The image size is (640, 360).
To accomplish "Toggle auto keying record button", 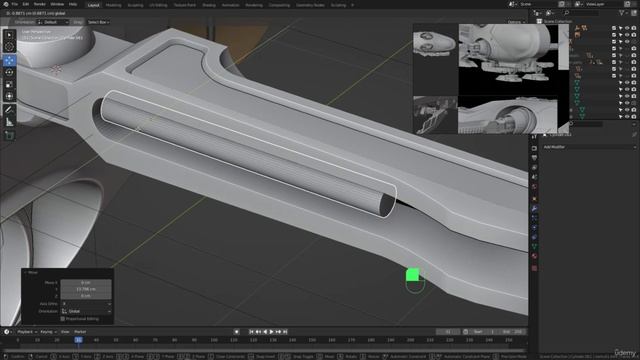I will pos(236,332).
